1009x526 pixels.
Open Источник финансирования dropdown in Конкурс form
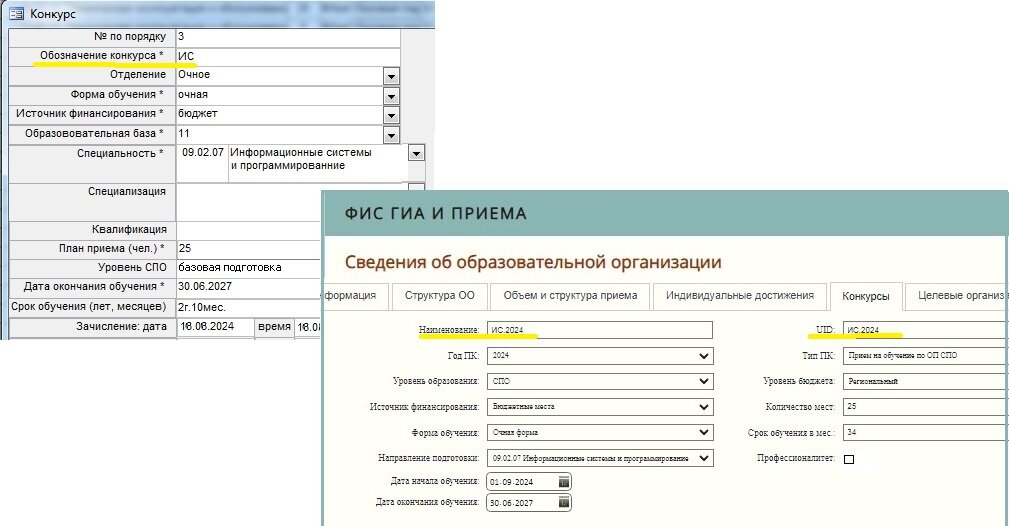pyautogui.click(x=391, y=116)
